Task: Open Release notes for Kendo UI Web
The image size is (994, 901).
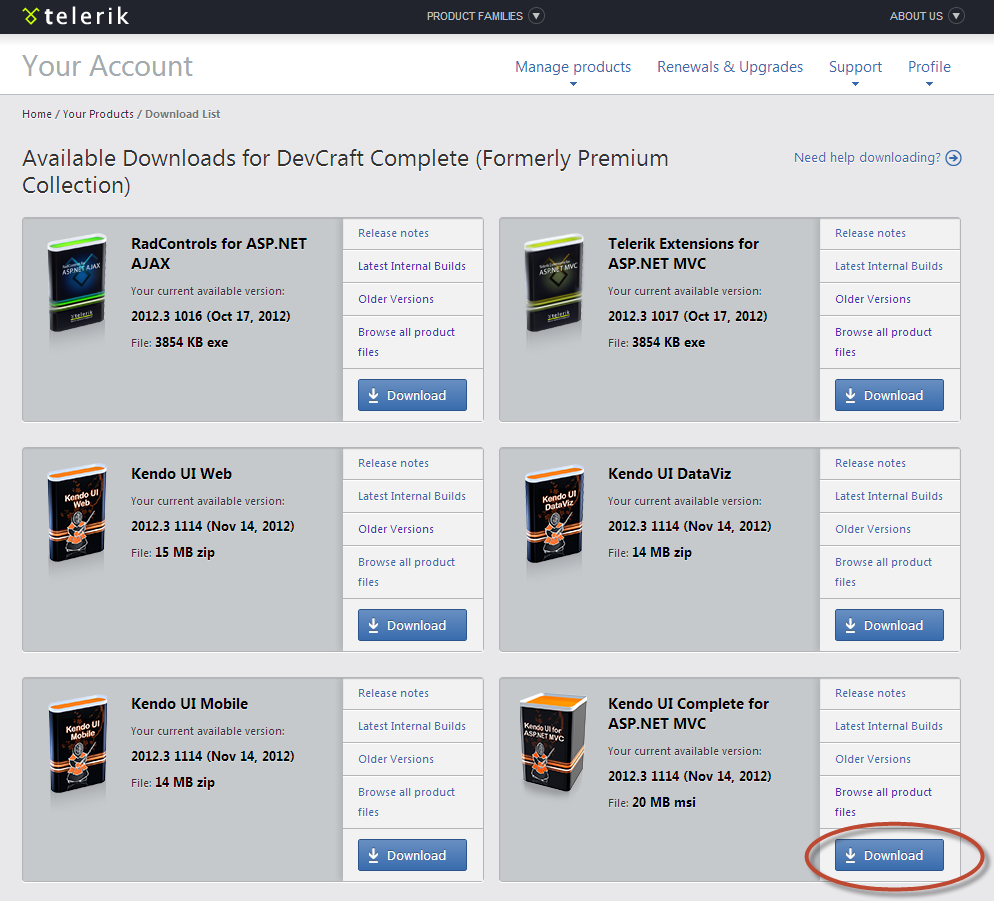Action: click(394, 463)
